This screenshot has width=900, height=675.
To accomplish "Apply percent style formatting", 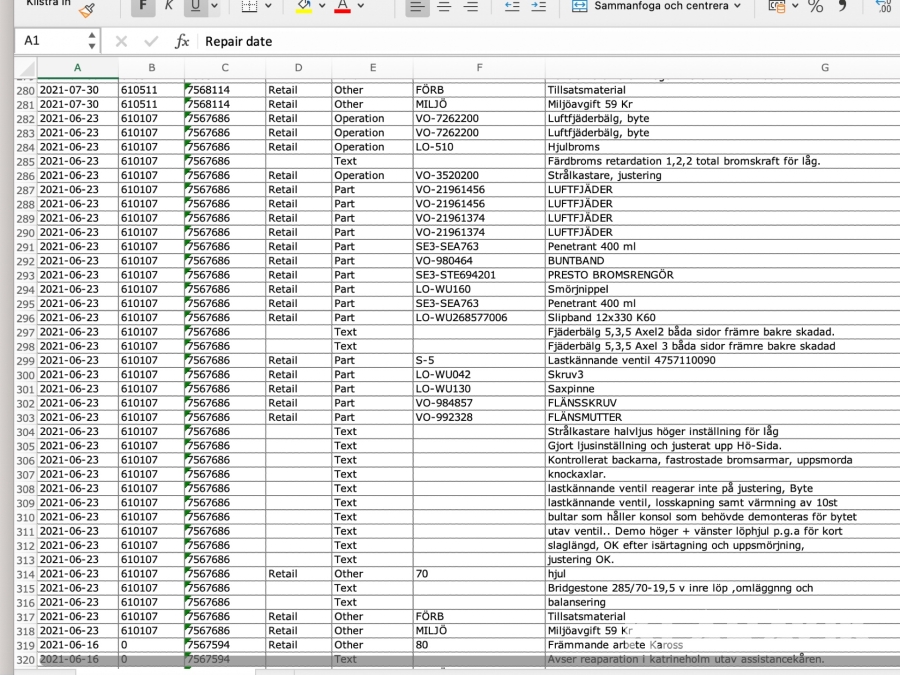I will pyautogui.click(x=816, y=7).
